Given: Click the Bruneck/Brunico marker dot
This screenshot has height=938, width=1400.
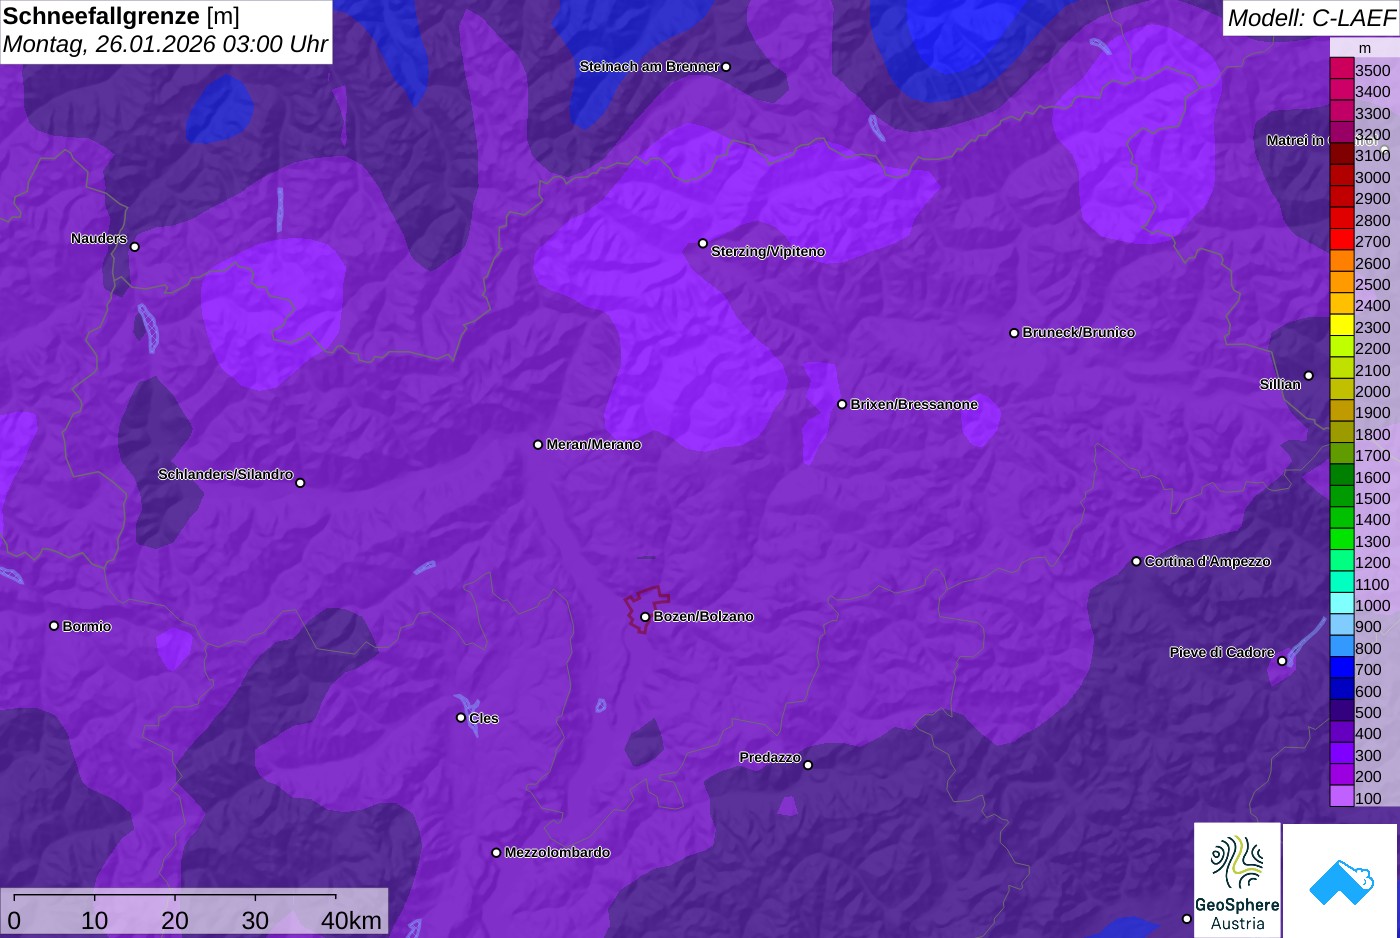Looking at the screenshot, I should (x=1014, y=333).
